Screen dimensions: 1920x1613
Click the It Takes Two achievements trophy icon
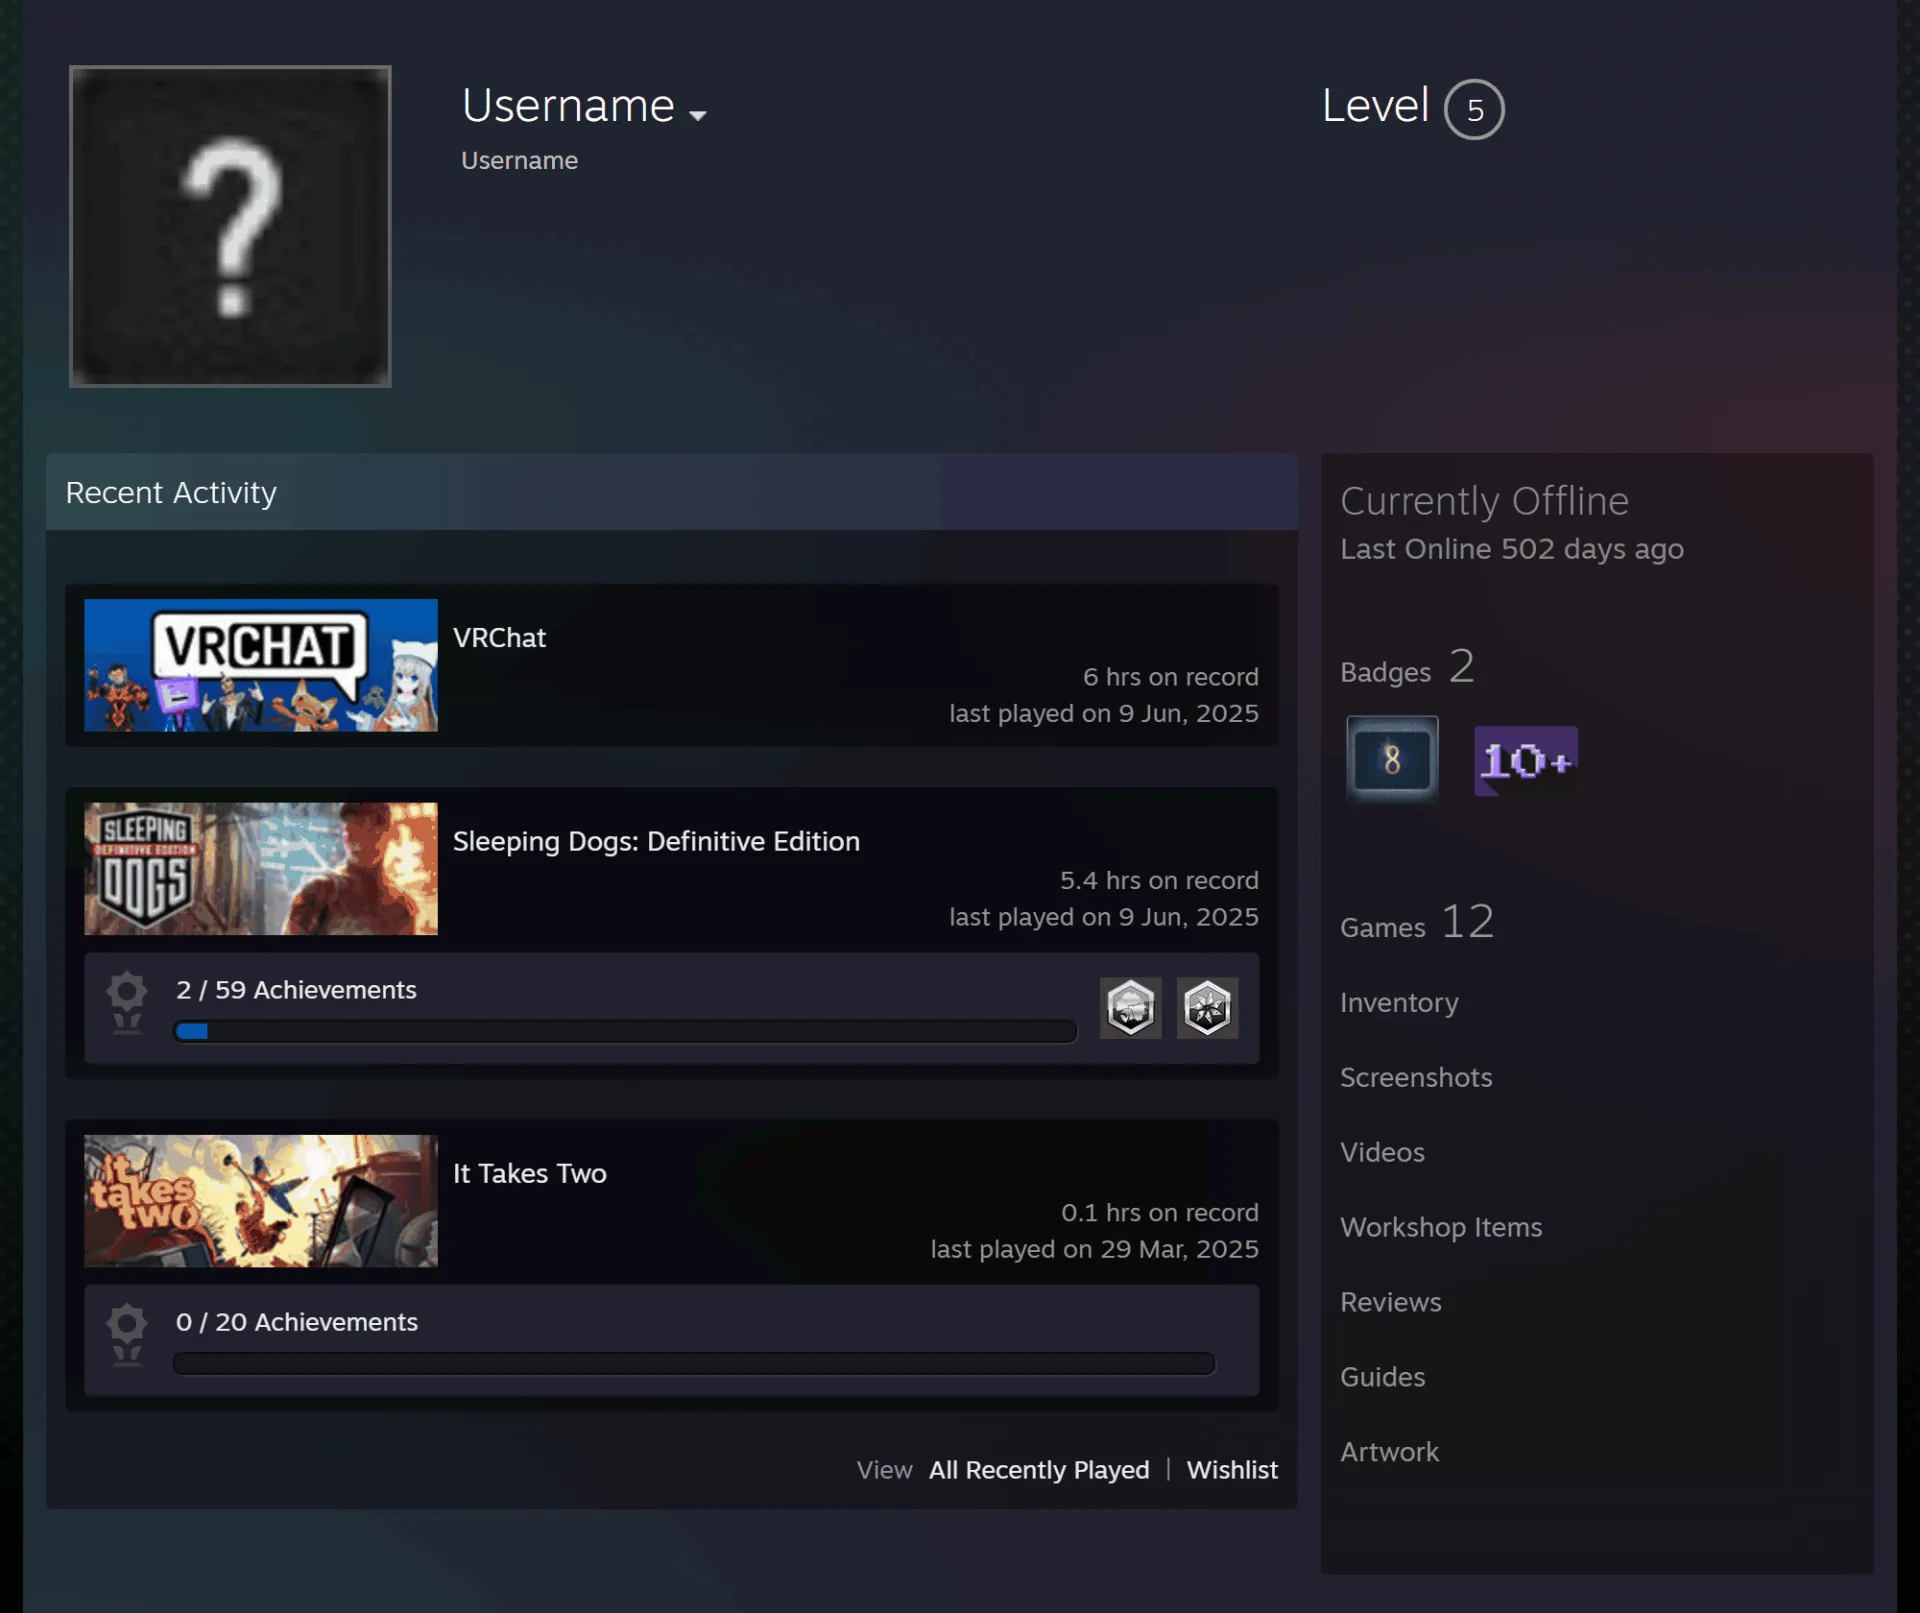127,1335
